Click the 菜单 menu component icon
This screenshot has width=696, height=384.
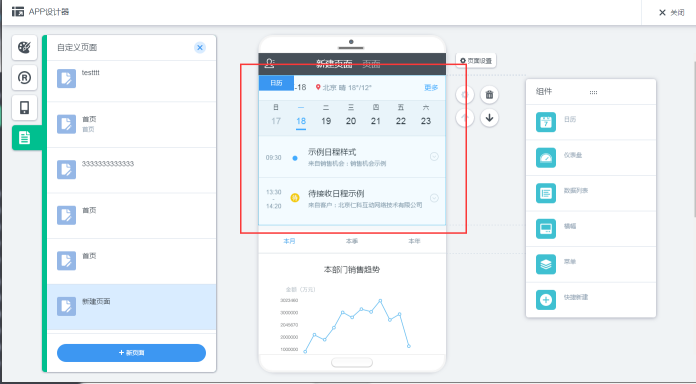point(546,264)
